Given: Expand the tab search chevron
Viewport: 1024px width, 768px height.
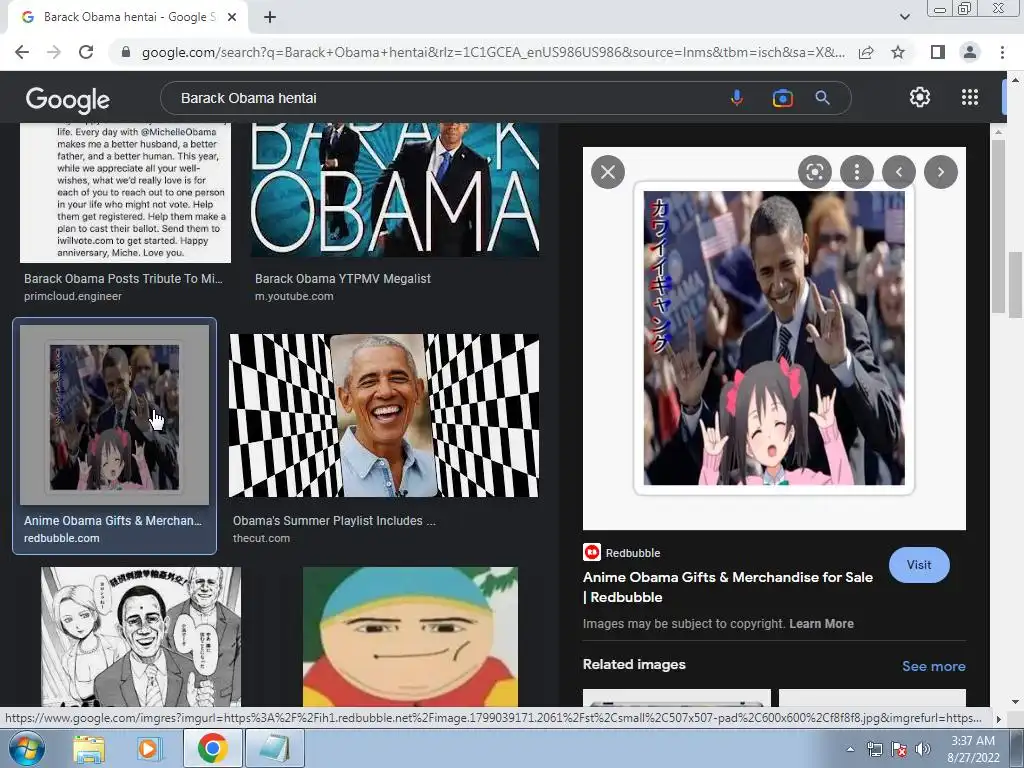Looking at the screenshot, I should click(x=904, y=18).
